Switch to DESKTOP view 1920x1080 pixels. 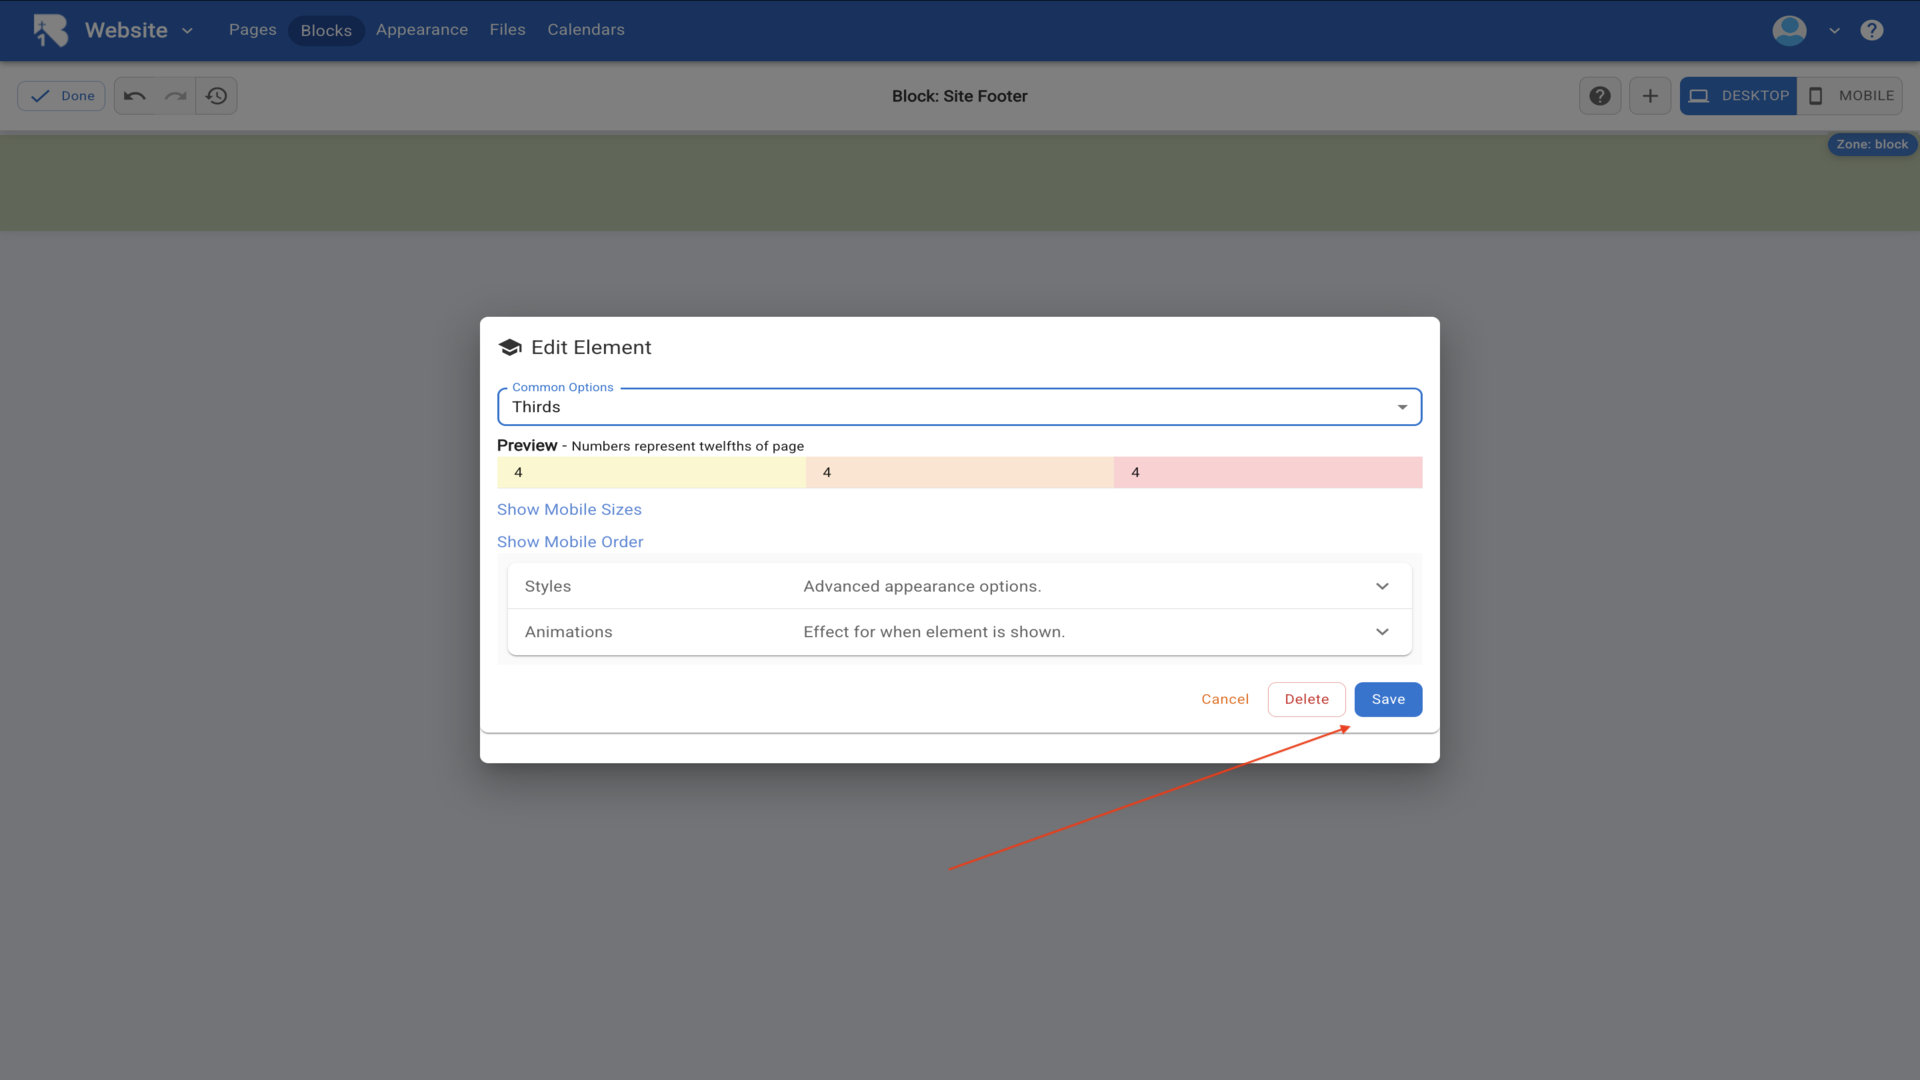(x=1738, y=96)
